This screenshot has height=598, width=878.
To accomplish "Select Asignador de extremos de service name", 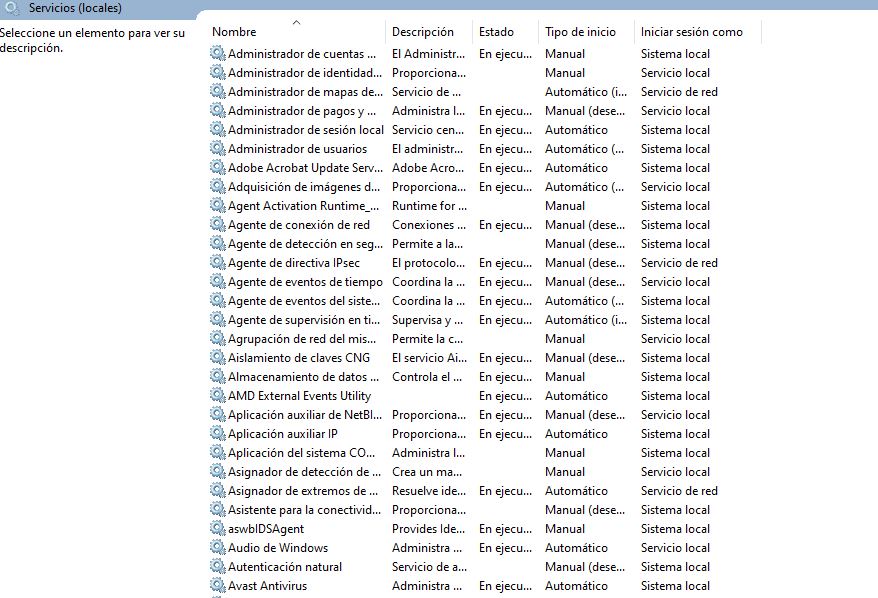I will tap(303, 491).
